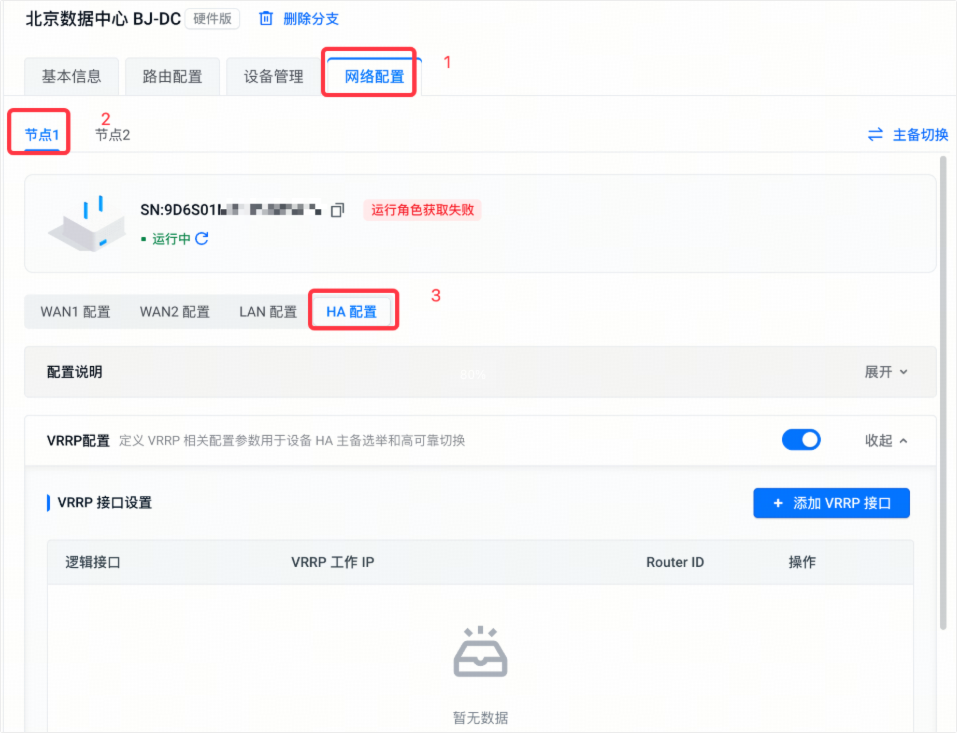Click the 添加 VRRP 接口 button

point(831,503)
